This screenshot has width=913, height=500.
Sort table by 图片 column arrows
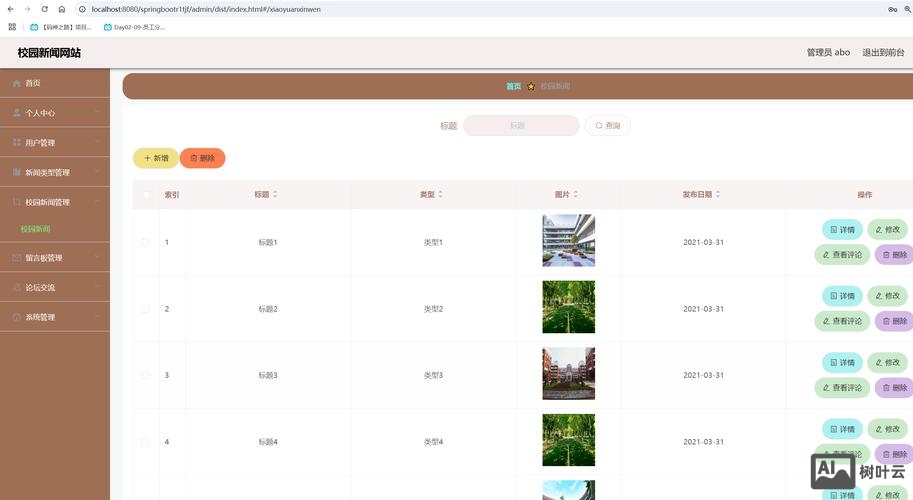point(575,194)
